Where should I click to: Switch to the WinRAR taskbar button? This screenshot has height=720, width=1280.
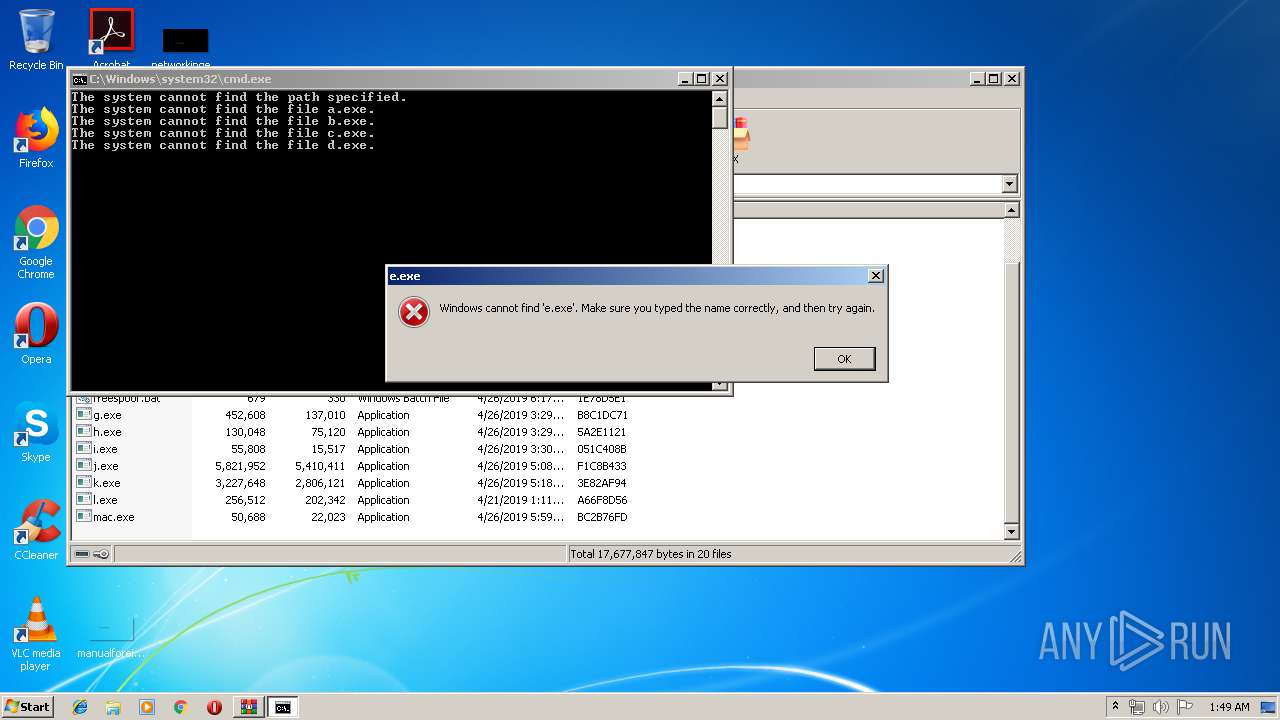[248, 707]
